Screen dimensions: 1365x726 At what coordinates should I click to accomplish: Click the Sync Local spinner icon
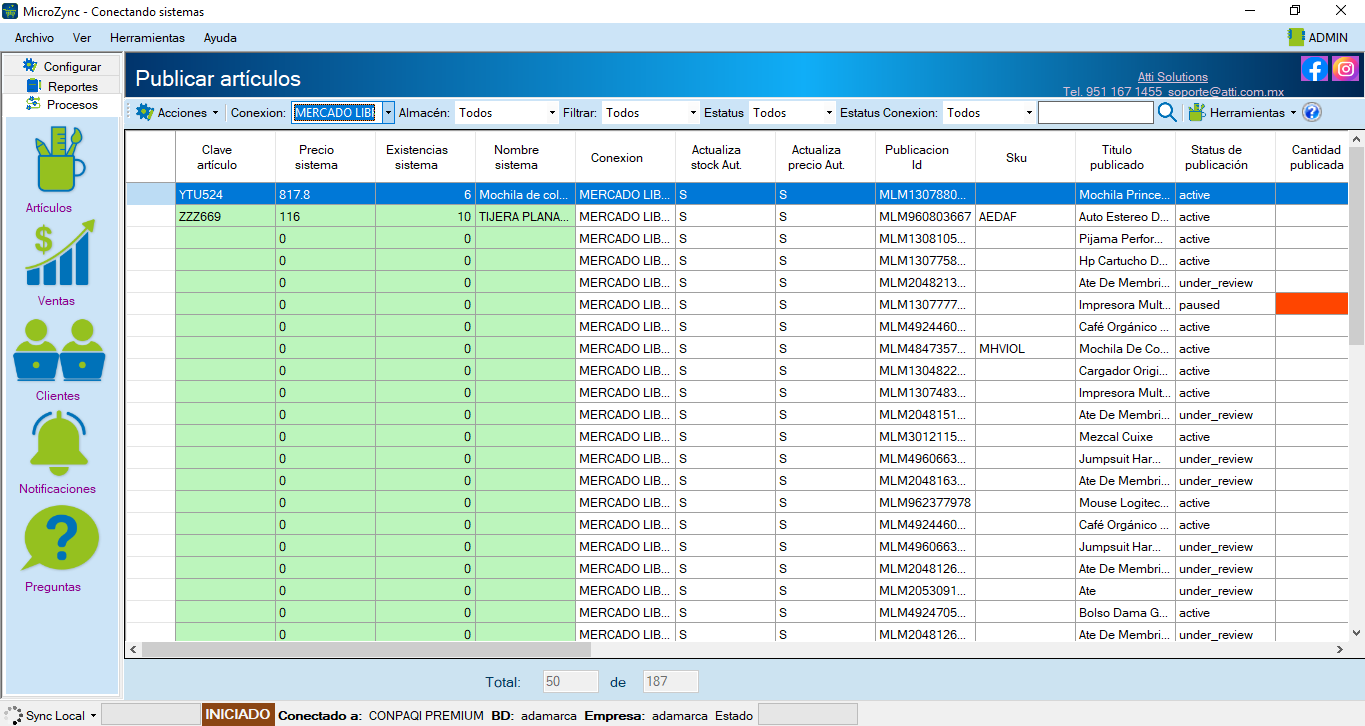[12, 715]
